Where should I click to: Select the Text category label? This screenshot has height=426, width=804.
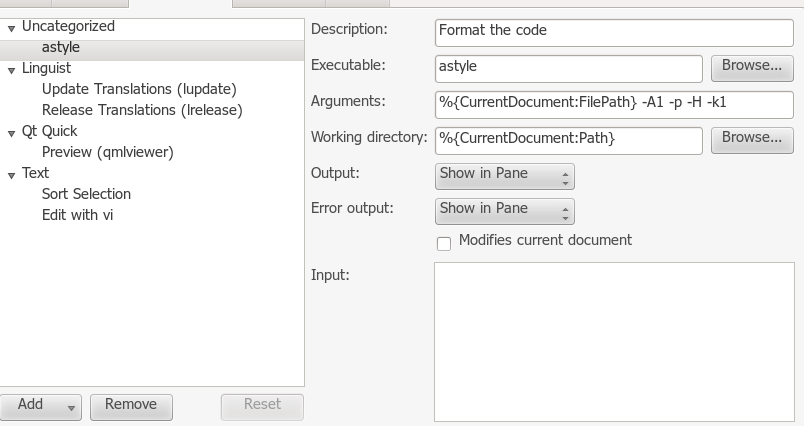point(35,173)
